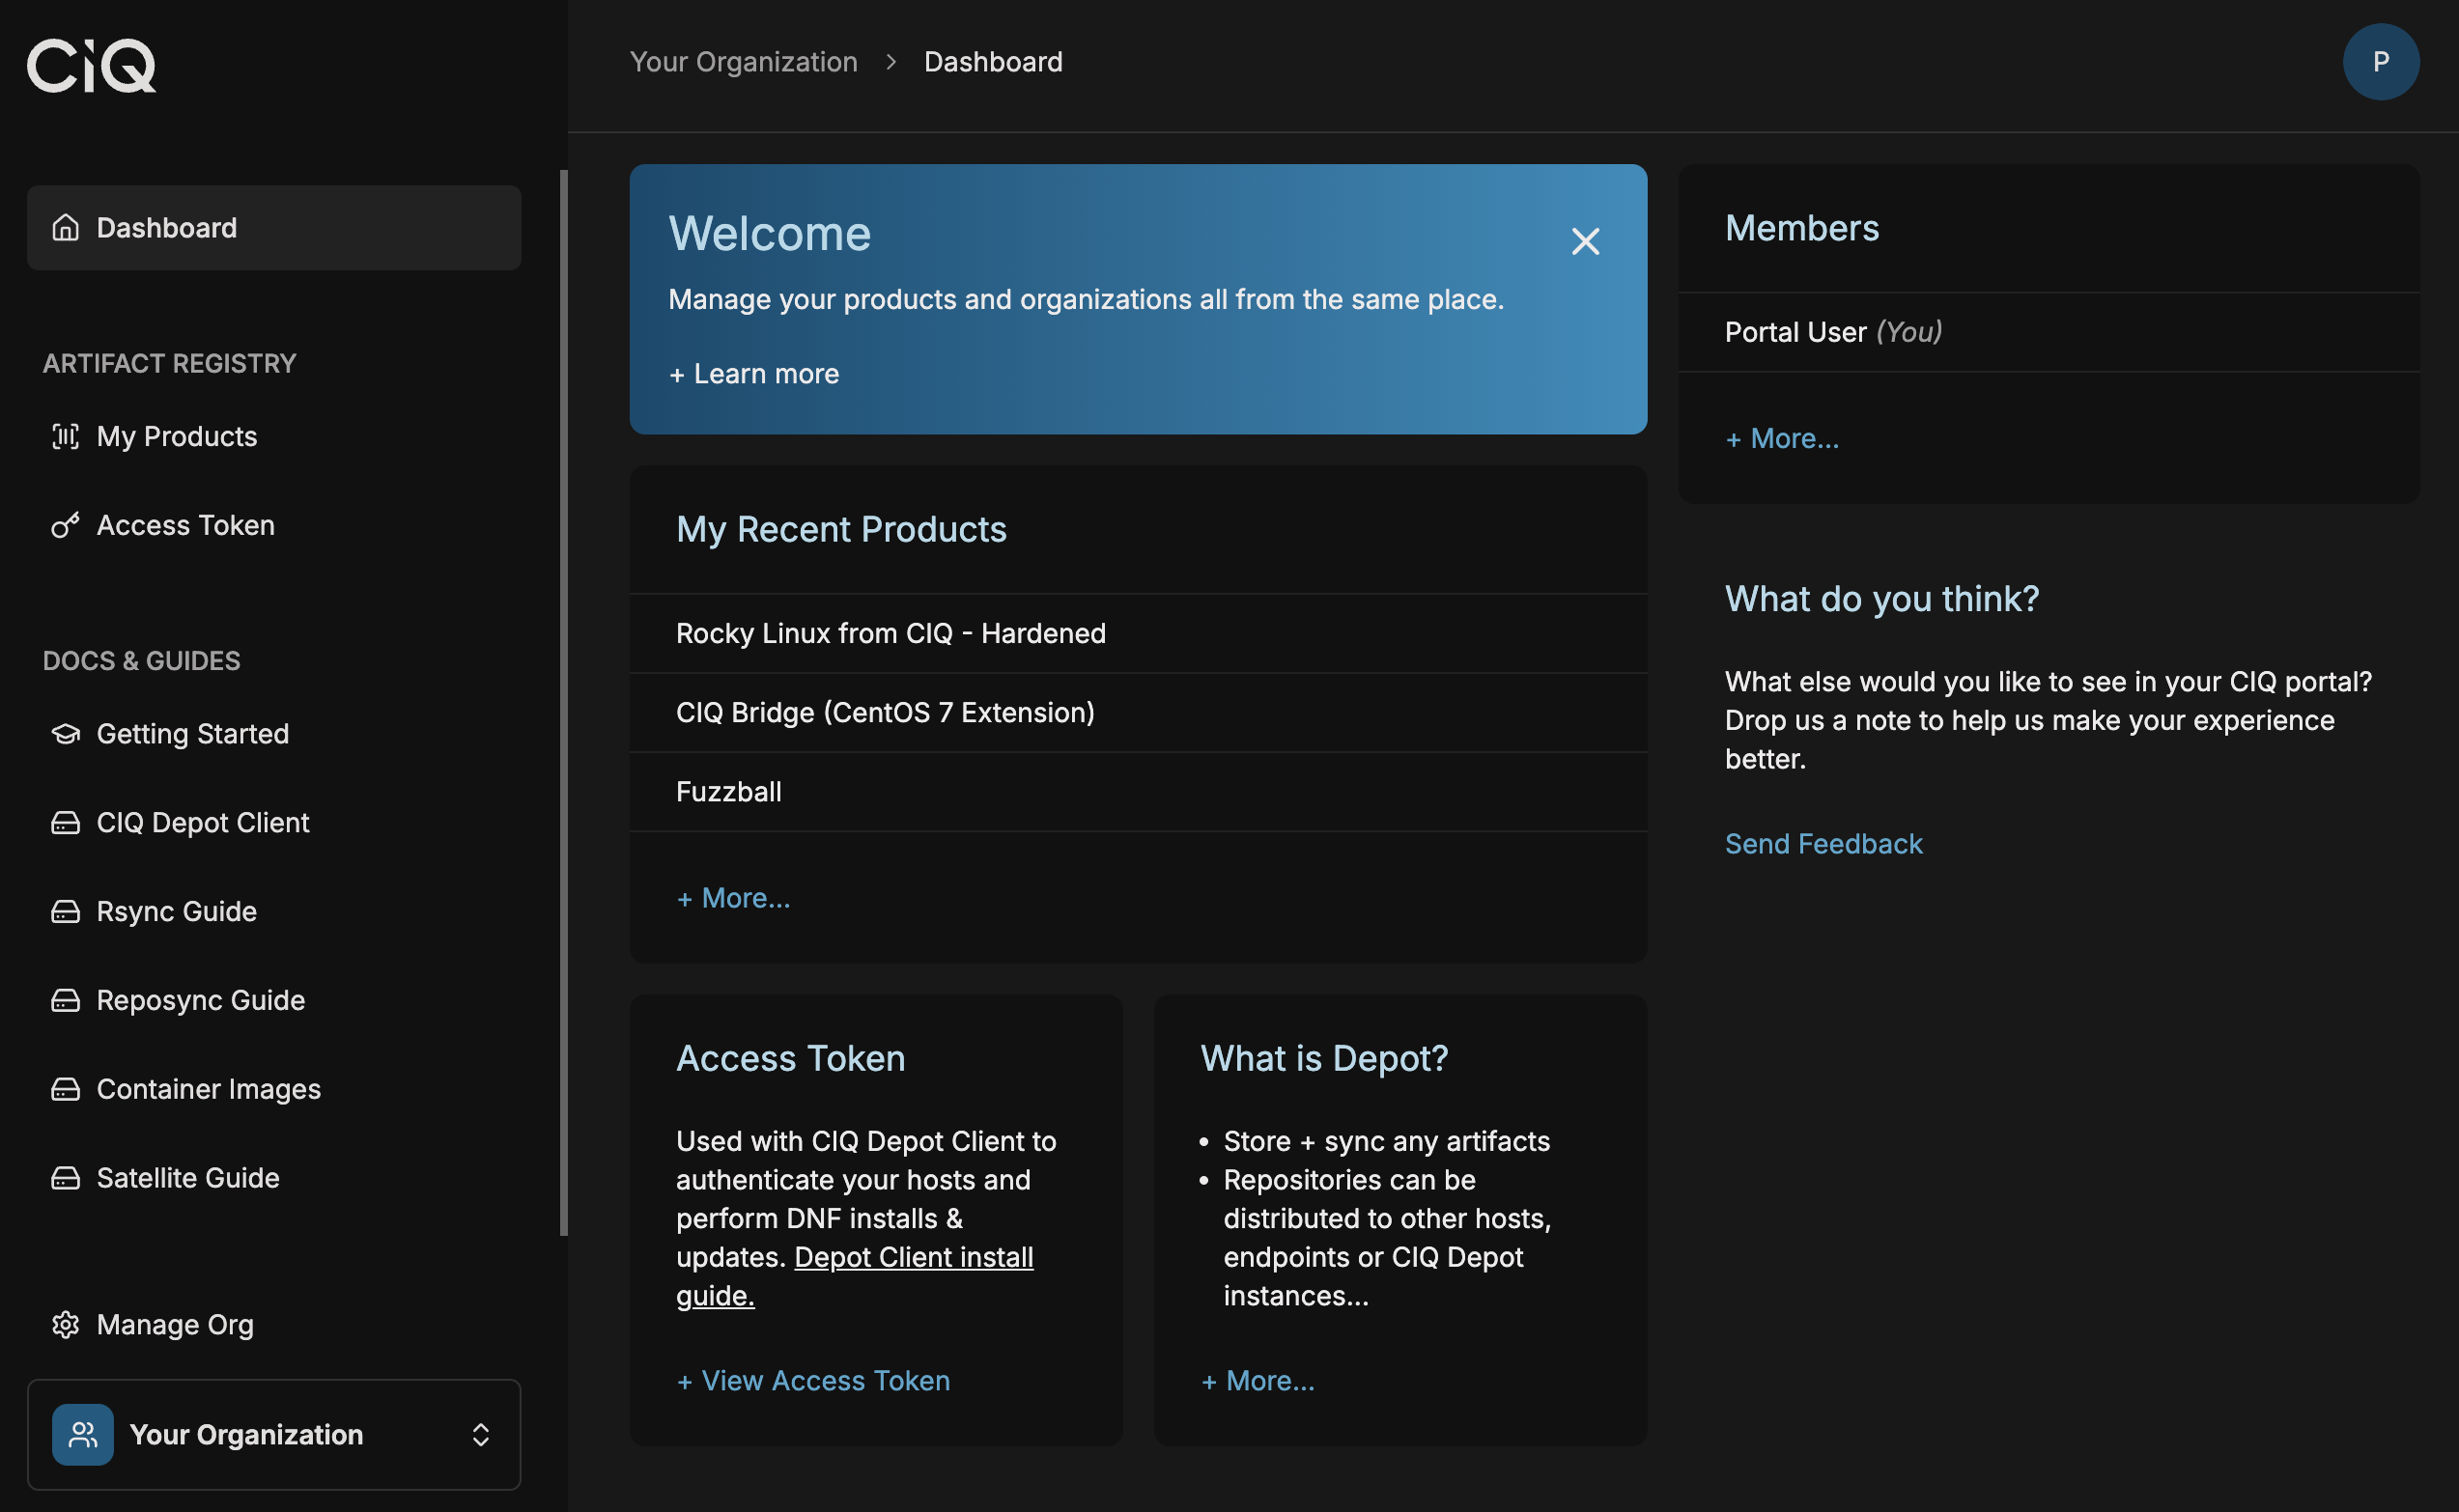Click Learn more in Welcome banner
The image size is (2459, 1512).
pyautogui.click(x=754, y=374)
